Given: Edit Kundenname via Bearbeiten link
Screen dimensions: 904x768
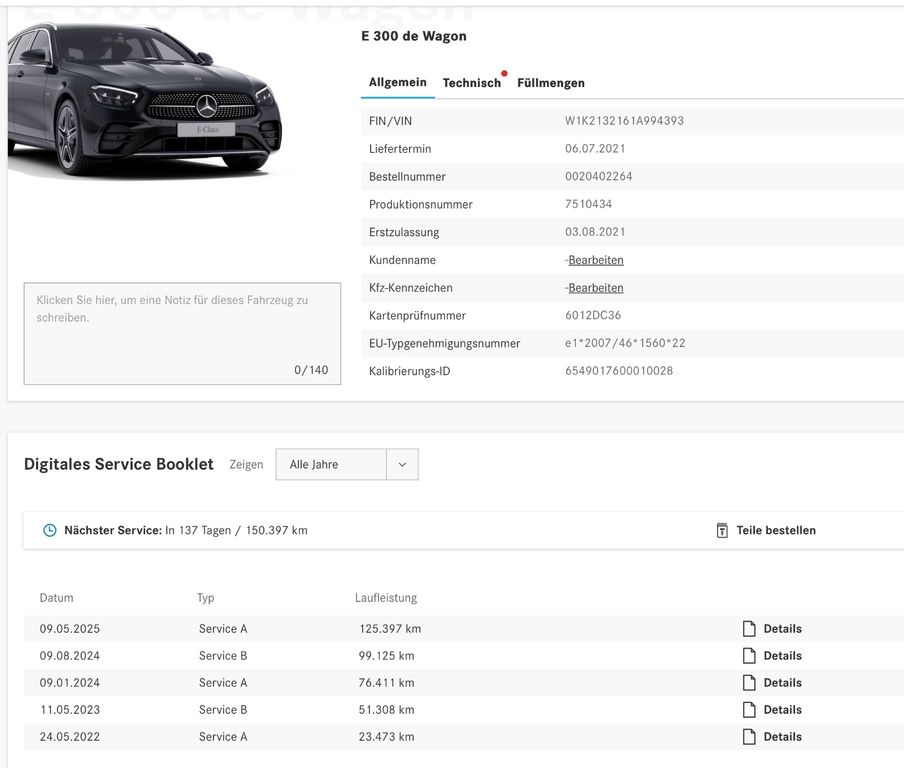Looking at the screenshot, I should pos(595,260).
